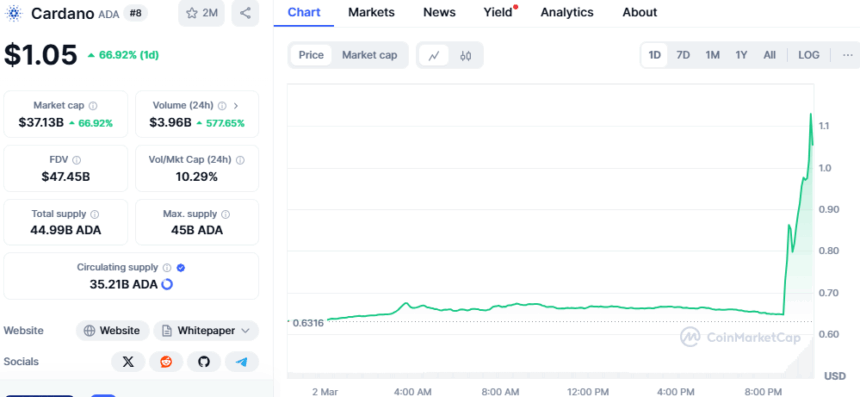The width and height of the screenshot is (860, 397).
Task: Select the 1D time range
Action: 654,55
